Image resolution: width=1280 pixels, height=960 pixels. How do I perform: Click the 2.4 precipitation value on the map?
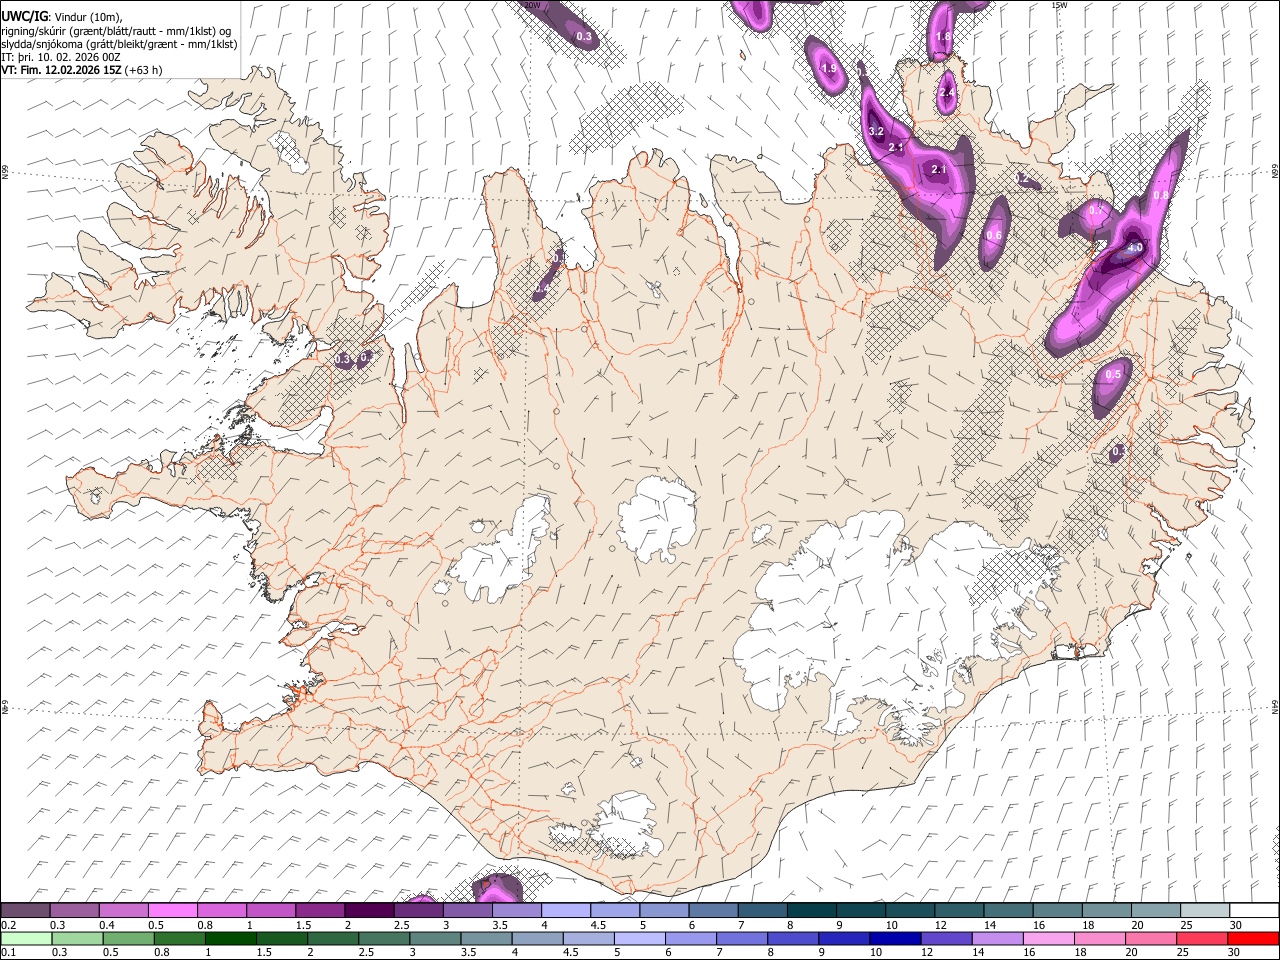tap(948, 94)
